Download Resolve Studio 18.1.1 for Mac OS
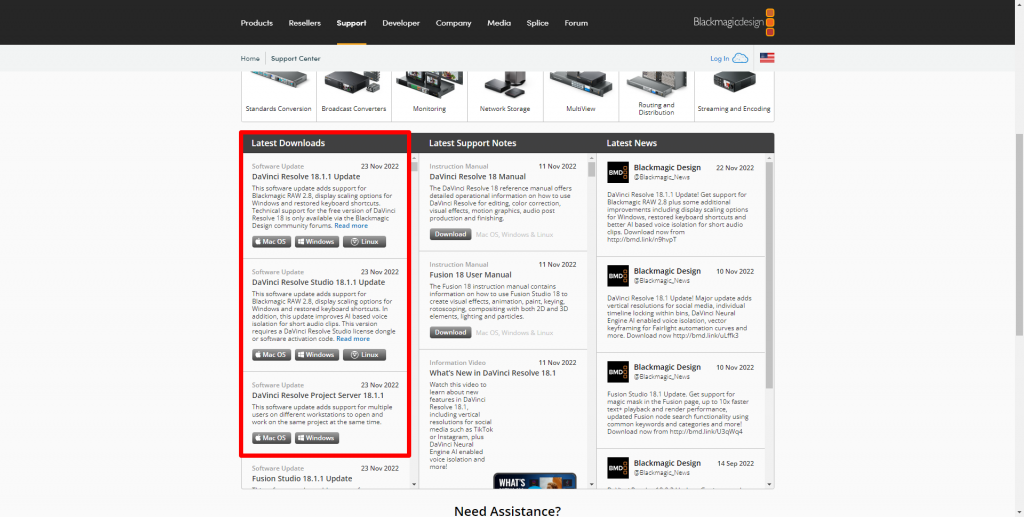Image resolution: width=1024 pixels, height=517 pixels. pos(272,355)
